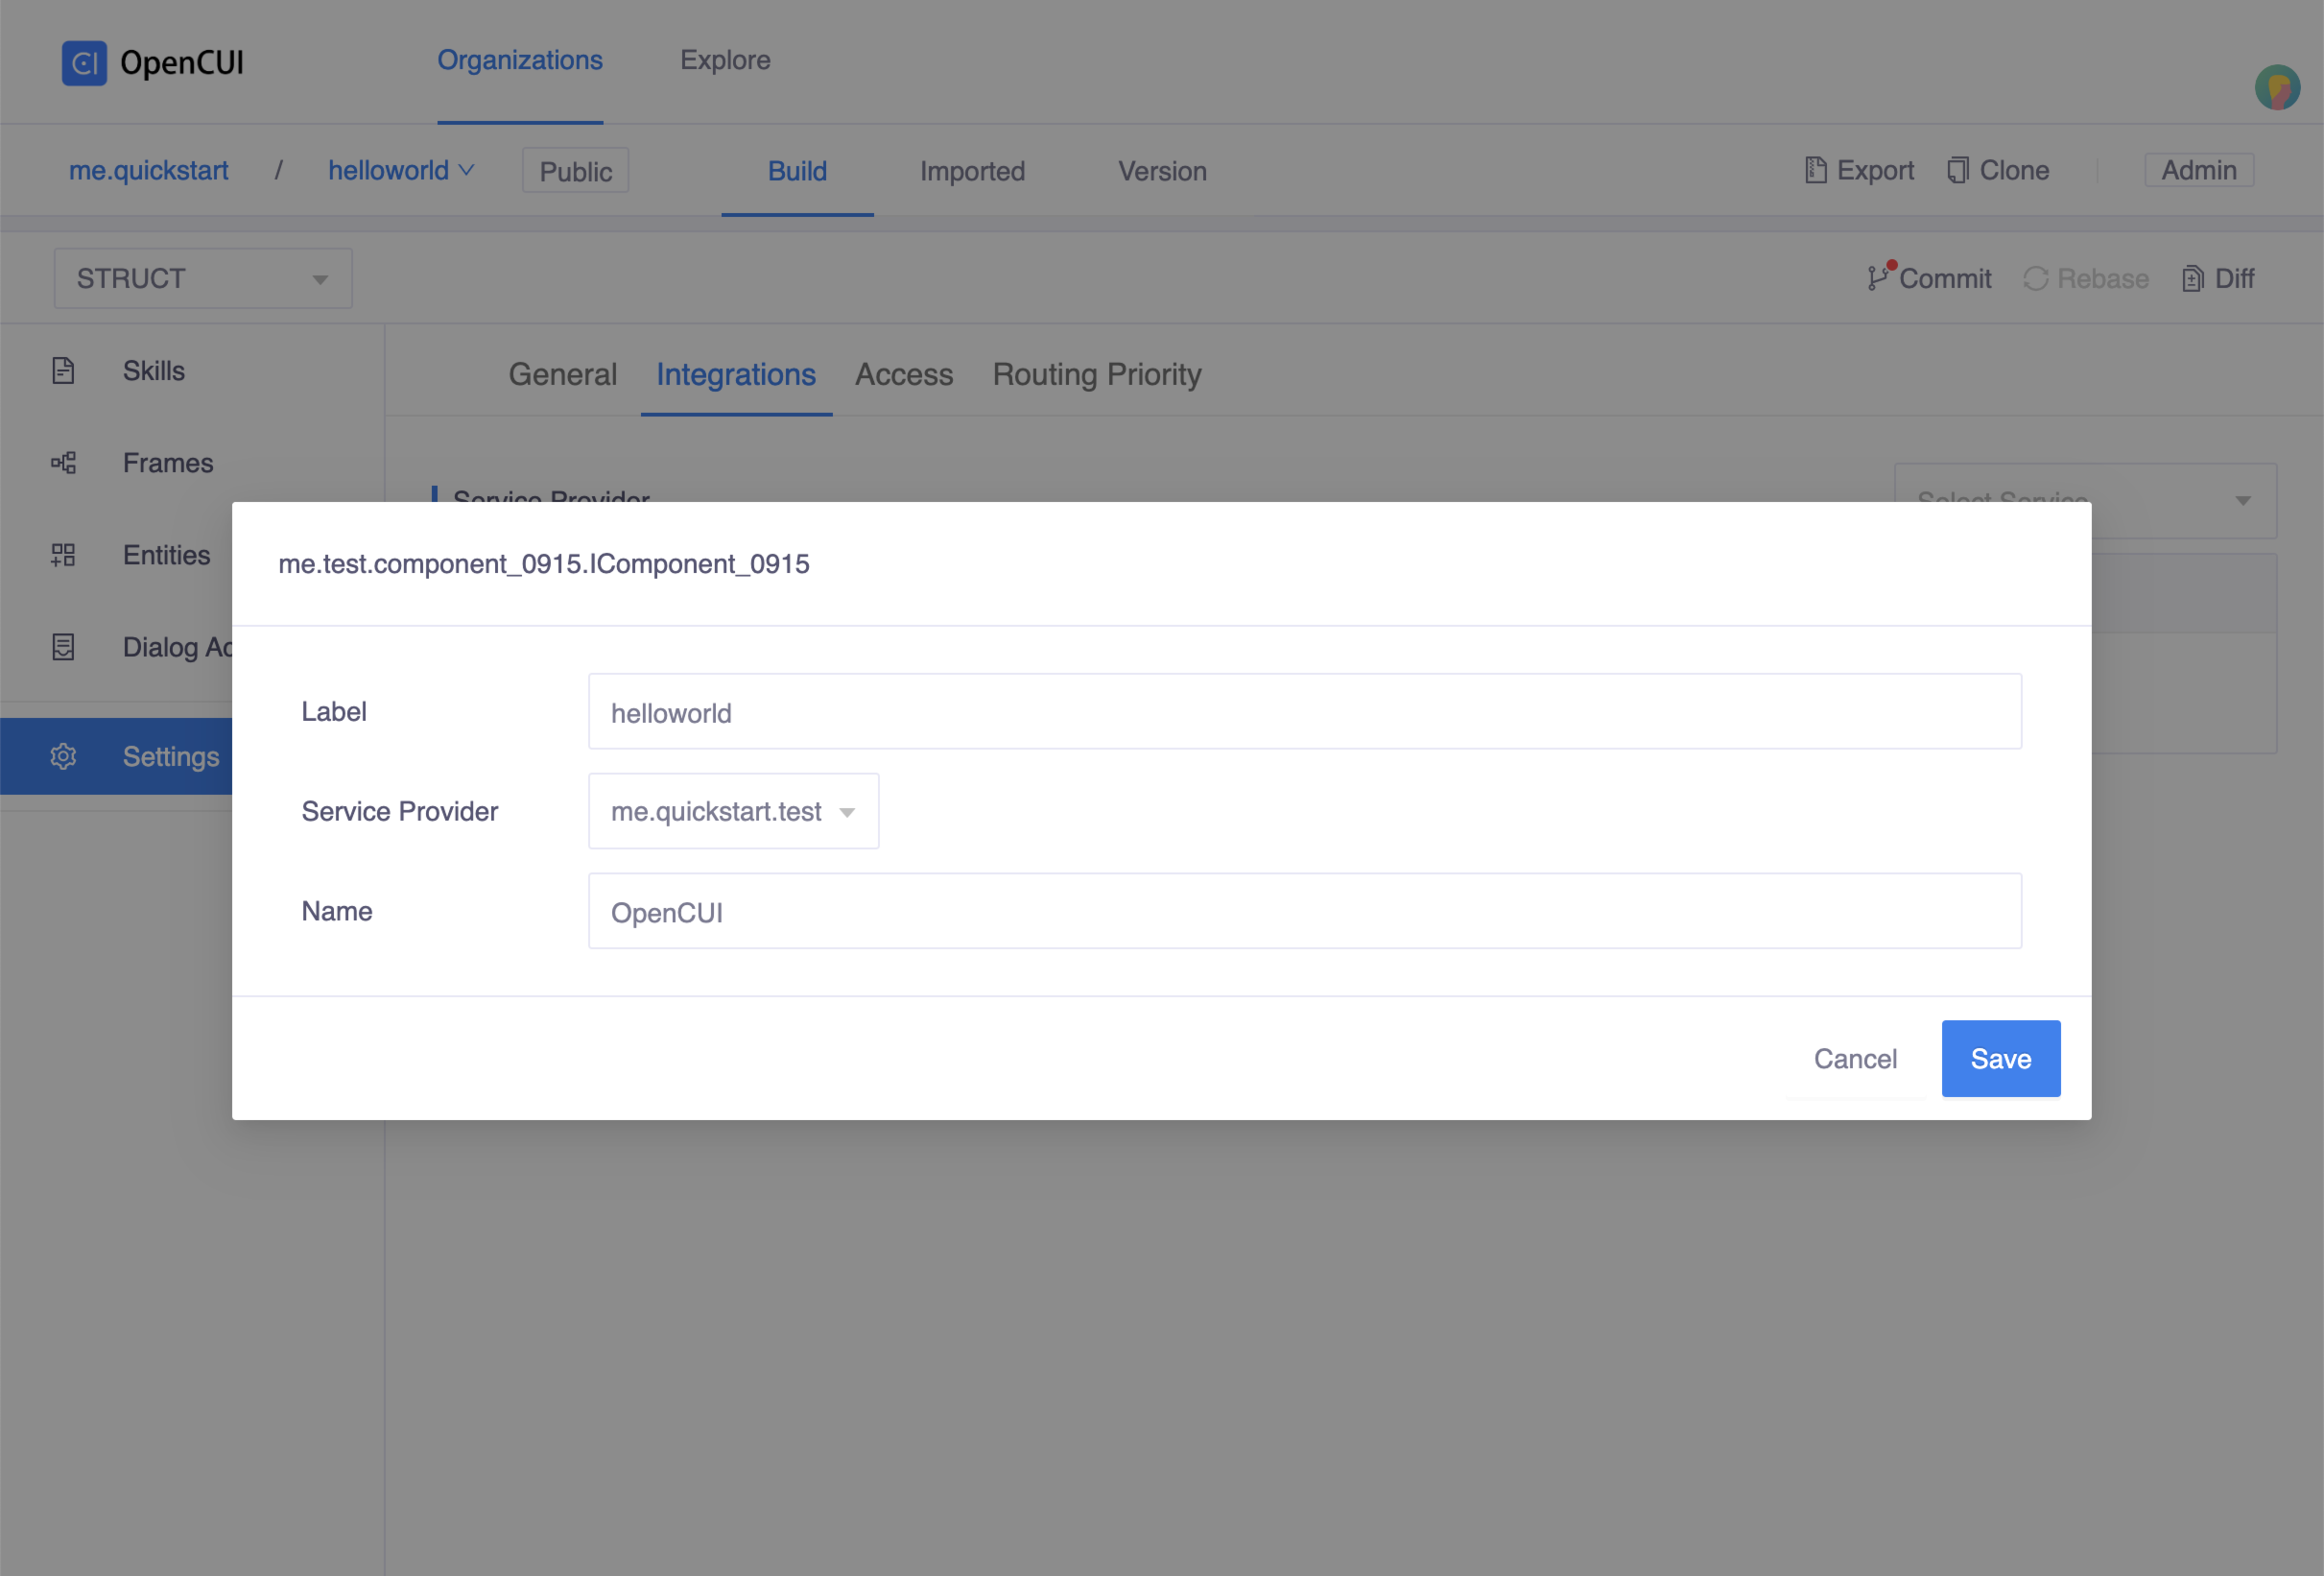The height and width of the screenshot is (1576, 2324).
Task: Open the Commit panel icon
Action: 1878,278
